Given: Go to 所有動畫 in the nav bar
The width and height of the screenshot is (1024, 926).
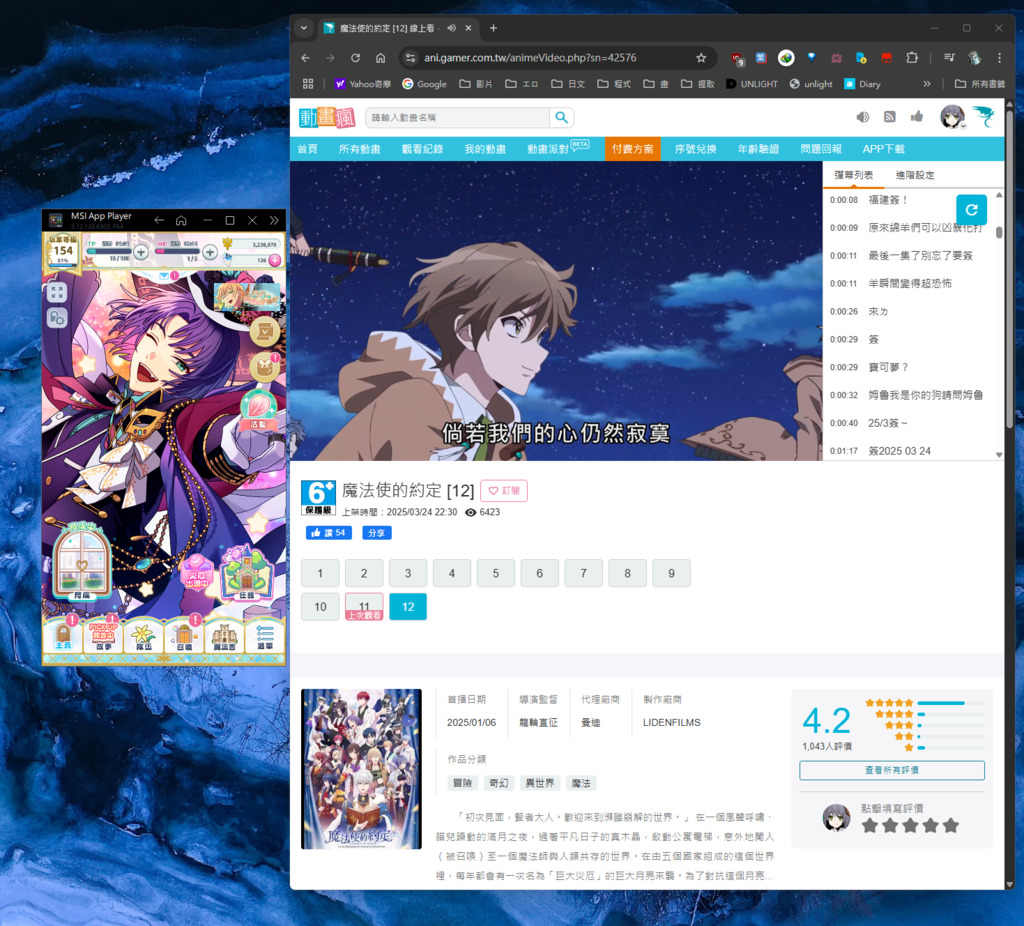Looking at the screenshot, I should coord(359,149).
